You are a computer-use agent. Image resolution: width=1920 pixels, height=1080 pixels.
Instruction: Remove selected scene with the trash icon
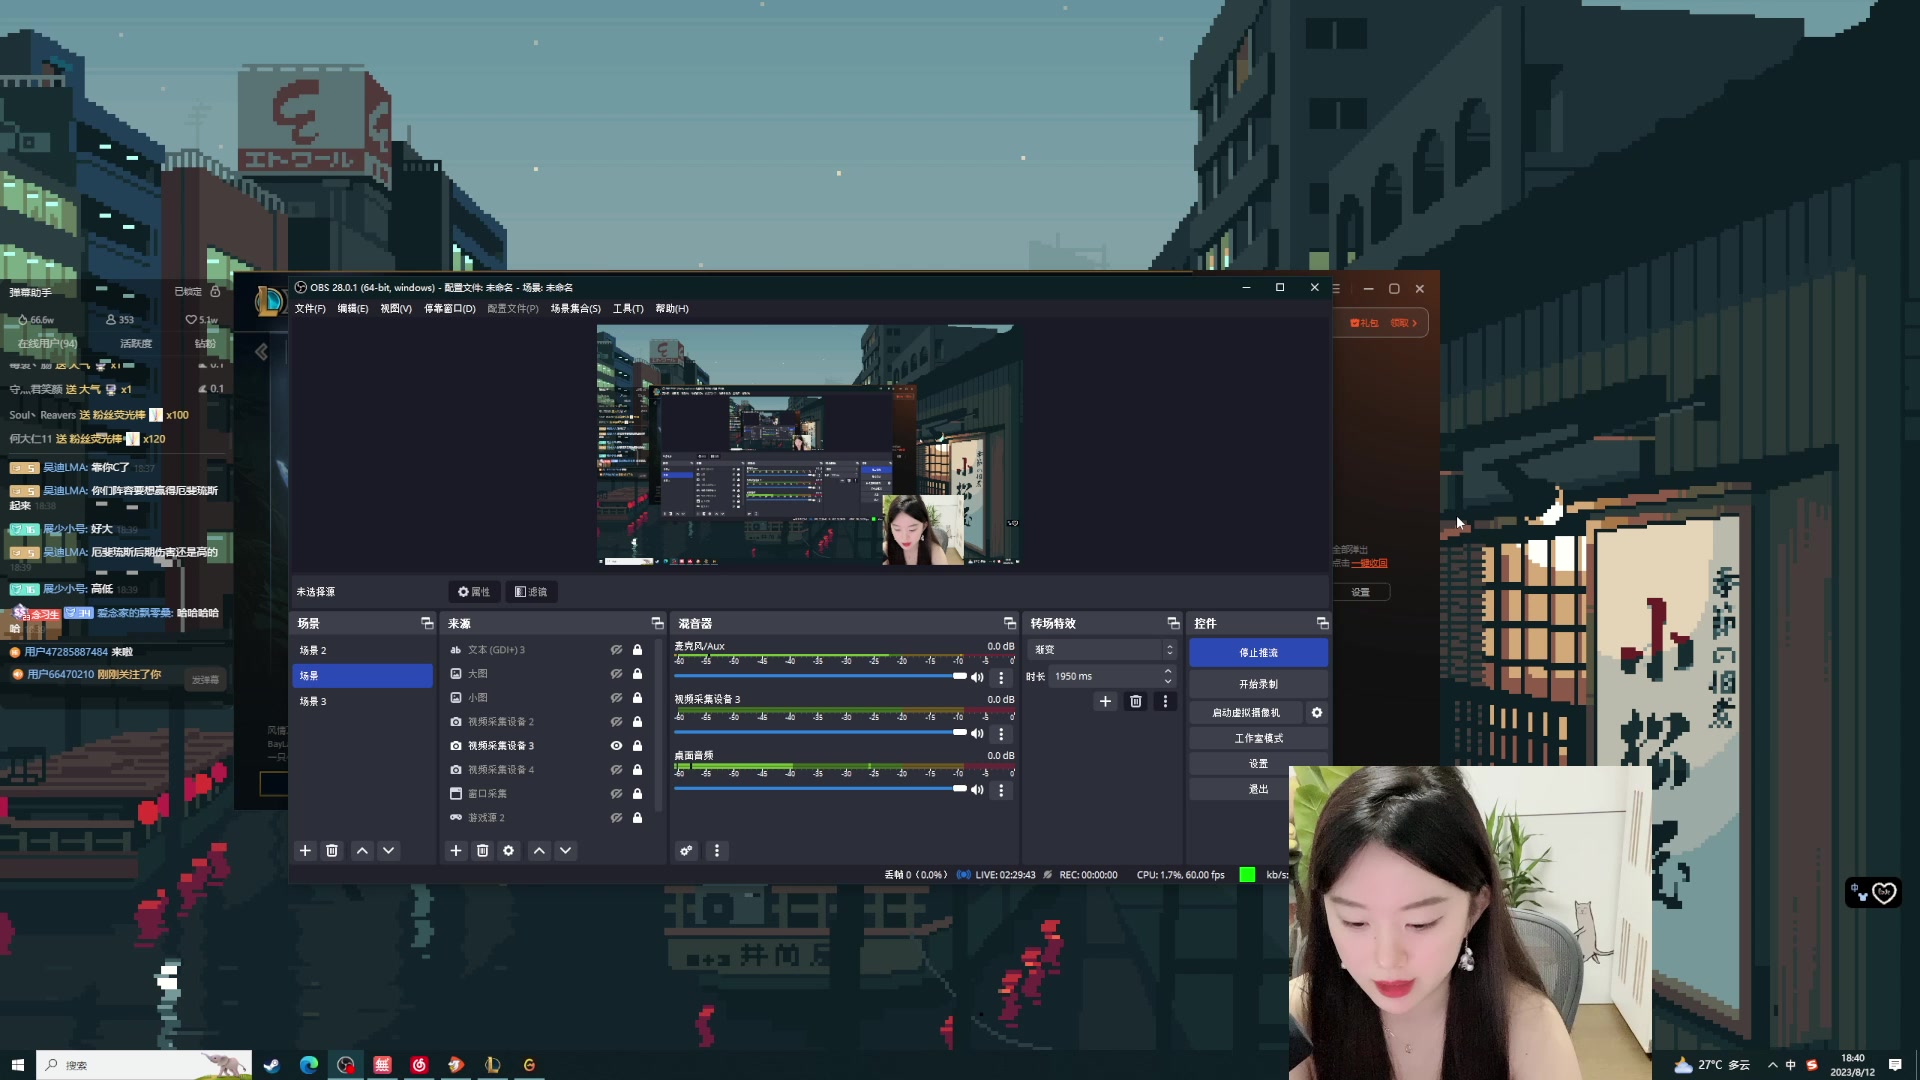click(332, 850)
